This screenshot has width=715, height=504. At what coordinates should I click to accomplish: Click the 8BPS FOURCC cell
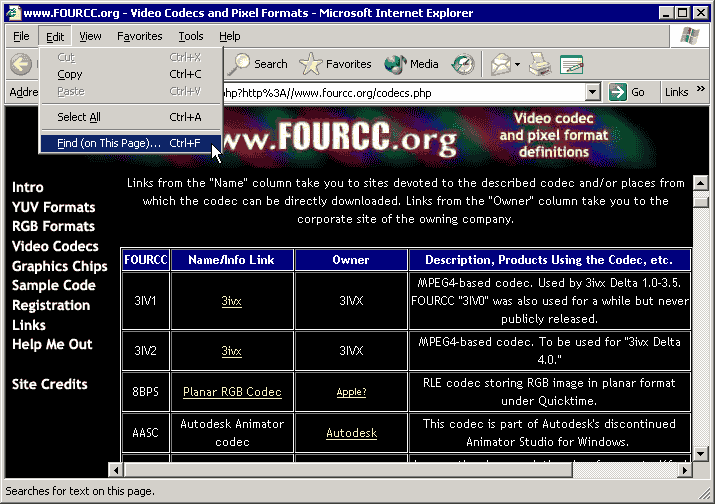(x=145, y=392)
